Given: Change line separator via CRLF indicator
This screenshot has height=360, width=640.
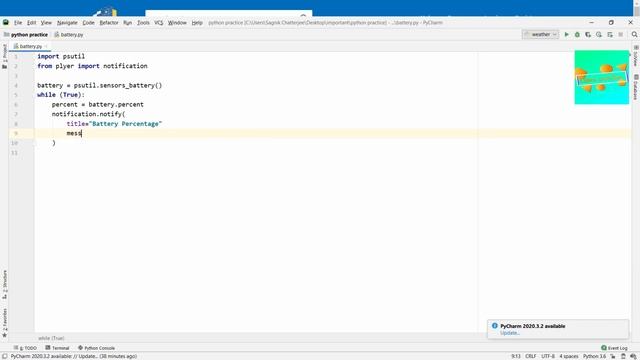Looking at the screenshot, I should point(531,356).
